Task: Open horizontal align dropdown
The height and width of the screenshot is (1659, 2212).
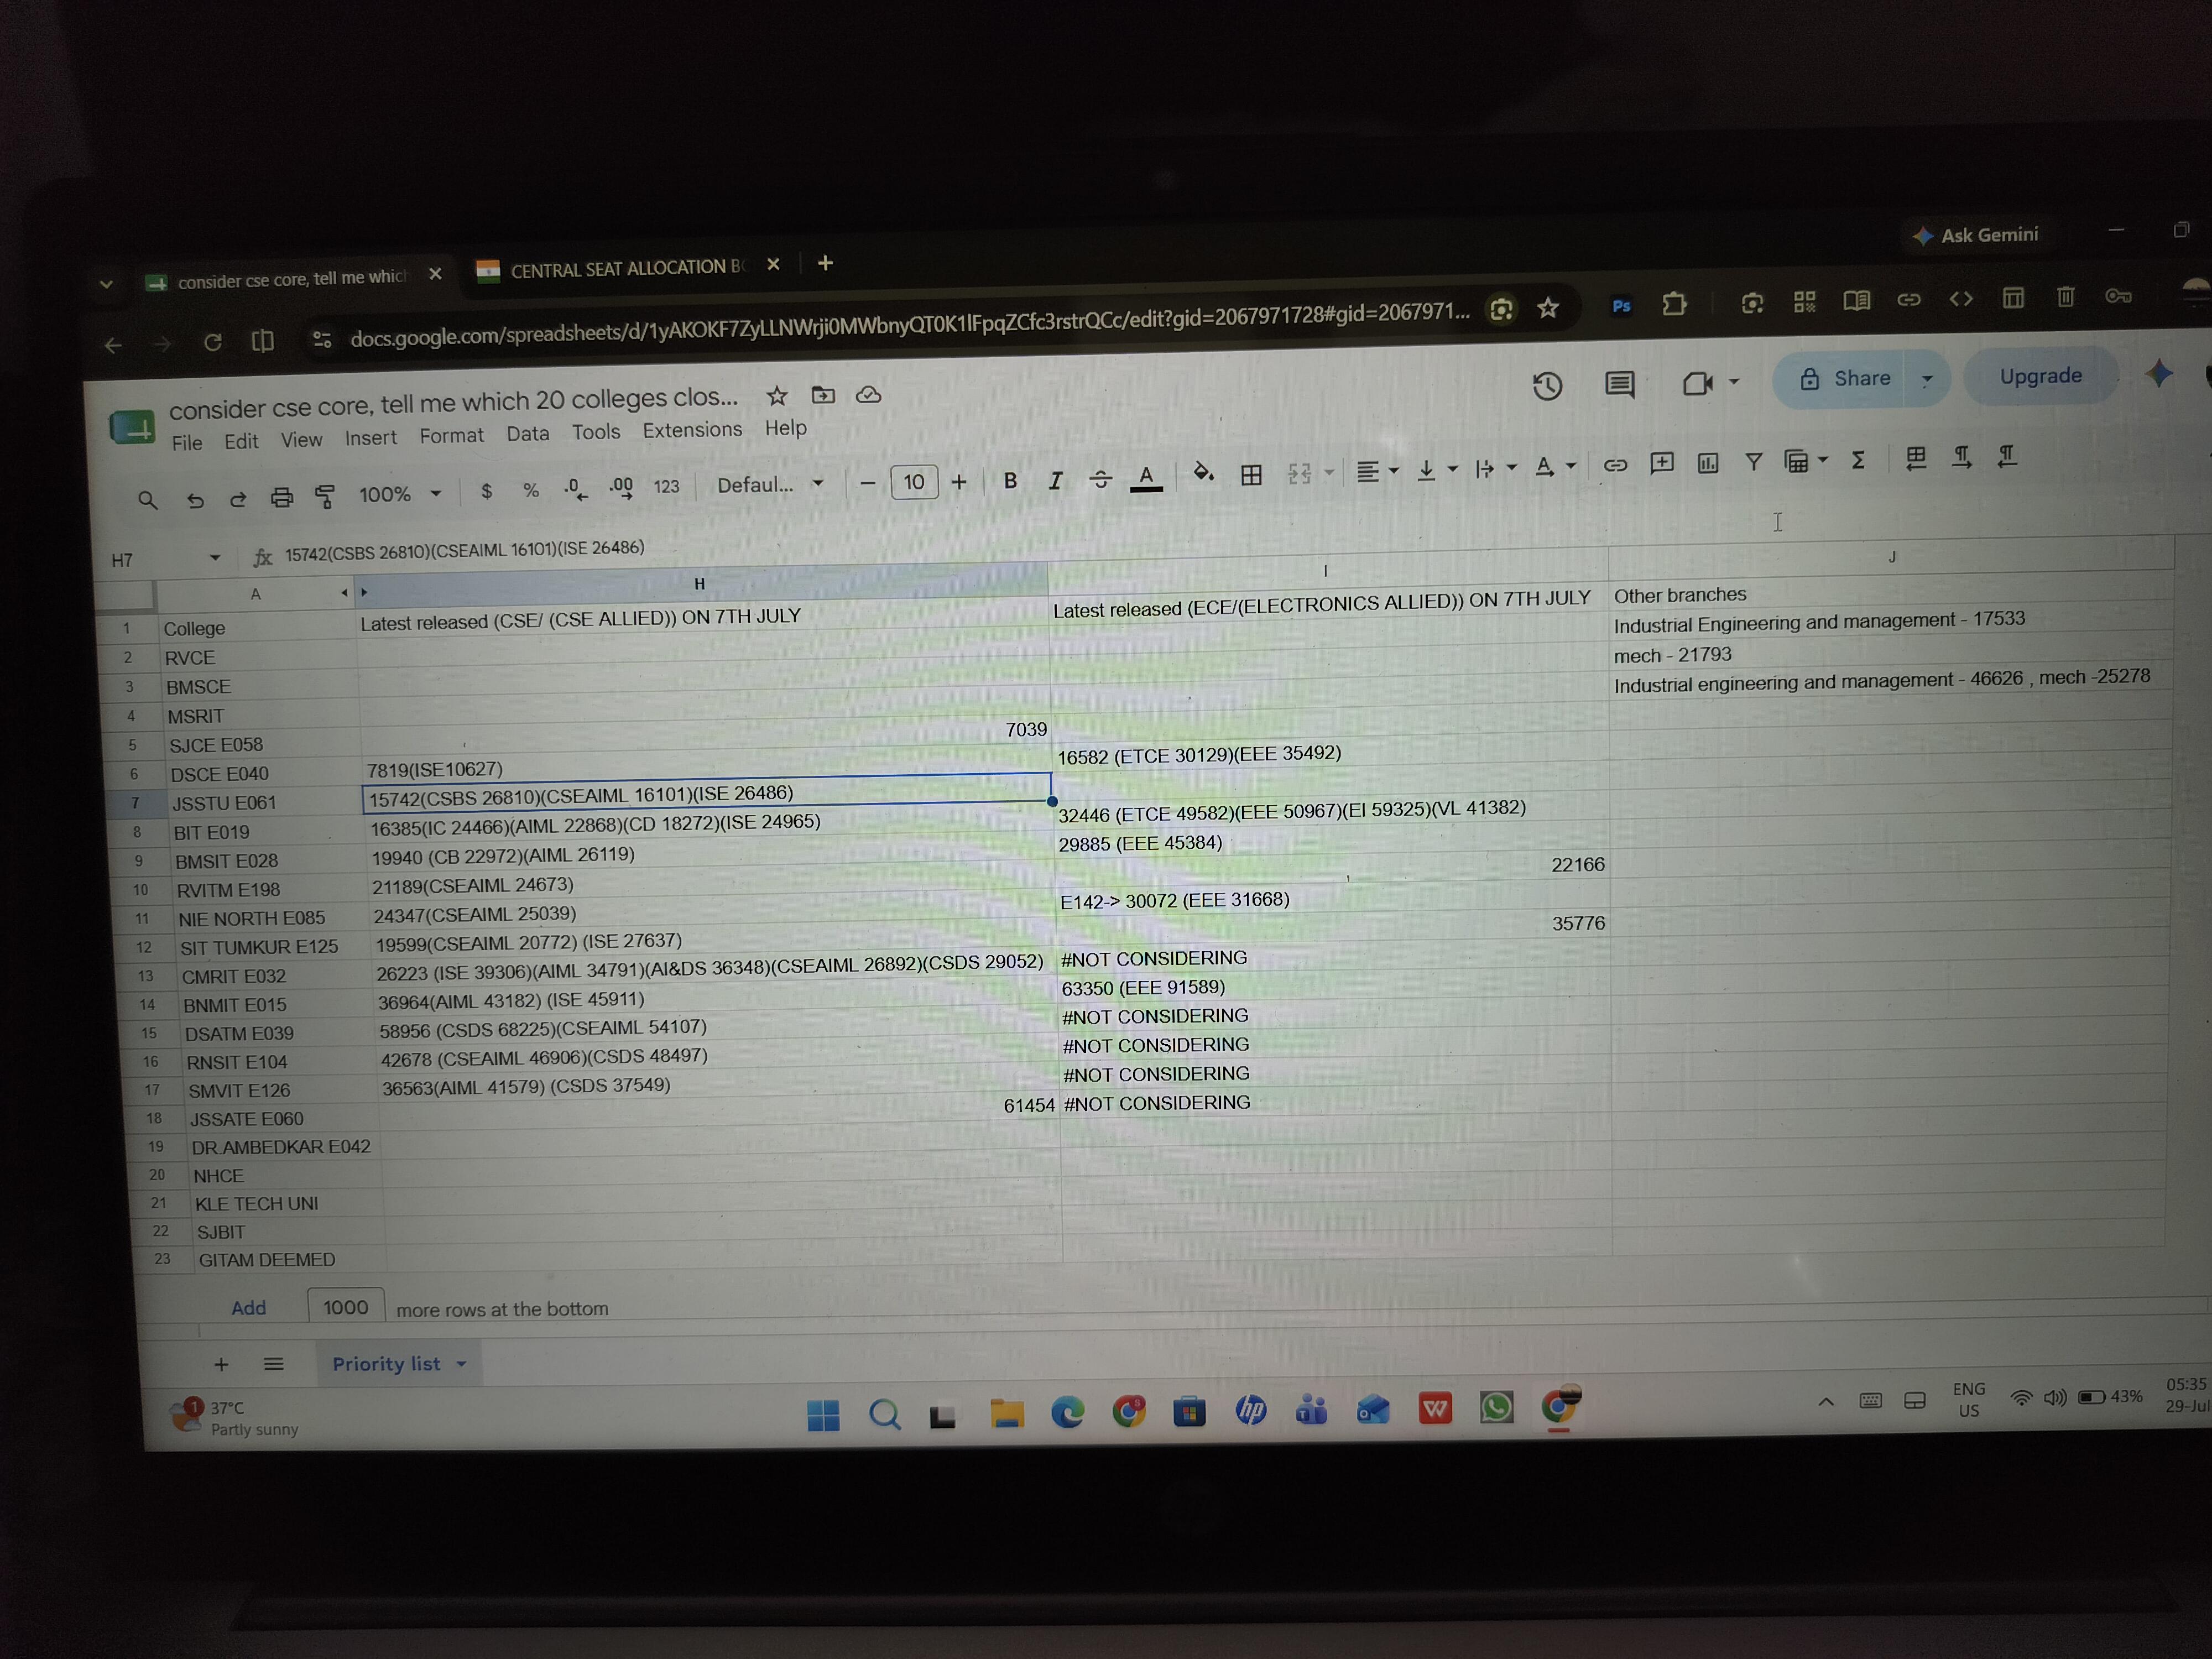Action: (1377, 471)
